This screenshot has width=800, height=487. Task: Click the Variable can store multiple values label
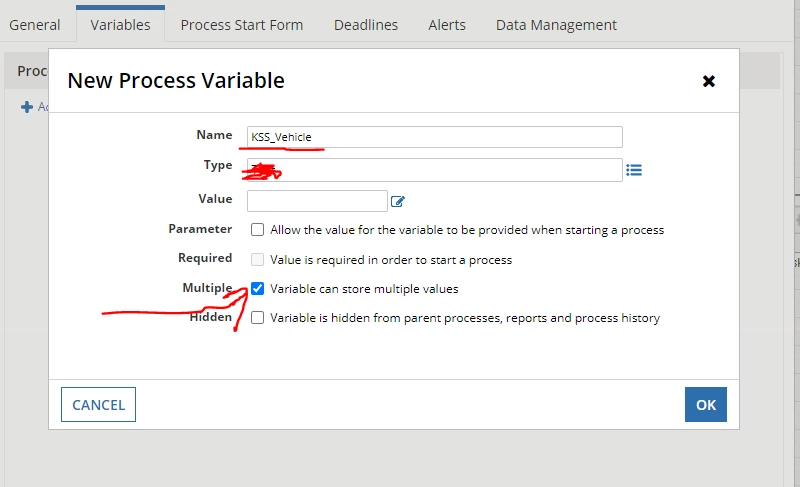coord(364,289)
